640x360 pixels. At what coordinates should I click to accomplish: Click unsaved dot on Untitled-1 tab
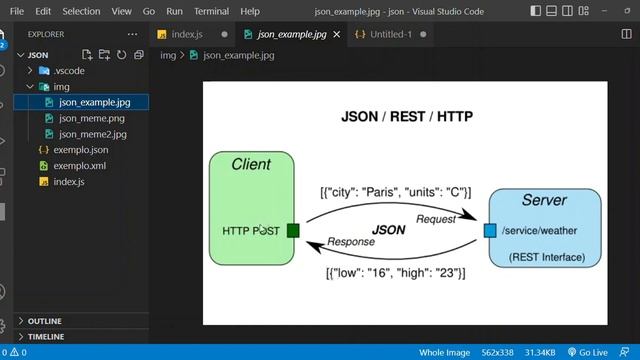423,34
